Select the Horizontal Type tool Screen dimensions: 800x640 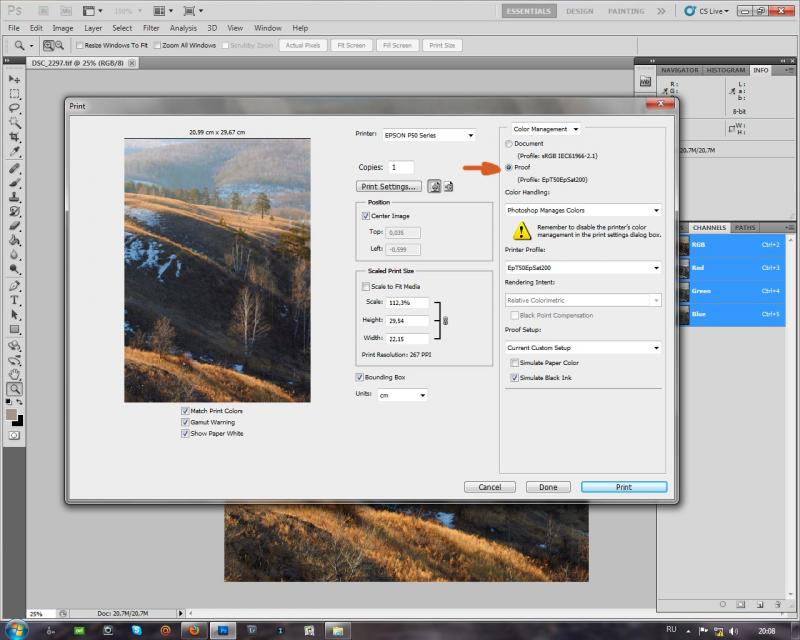[14, 300]
